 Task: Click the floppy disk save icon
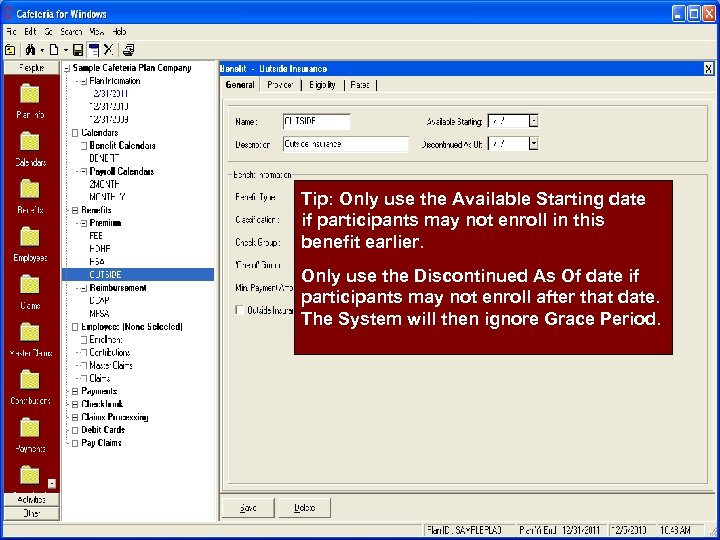(x=79, y=50)
